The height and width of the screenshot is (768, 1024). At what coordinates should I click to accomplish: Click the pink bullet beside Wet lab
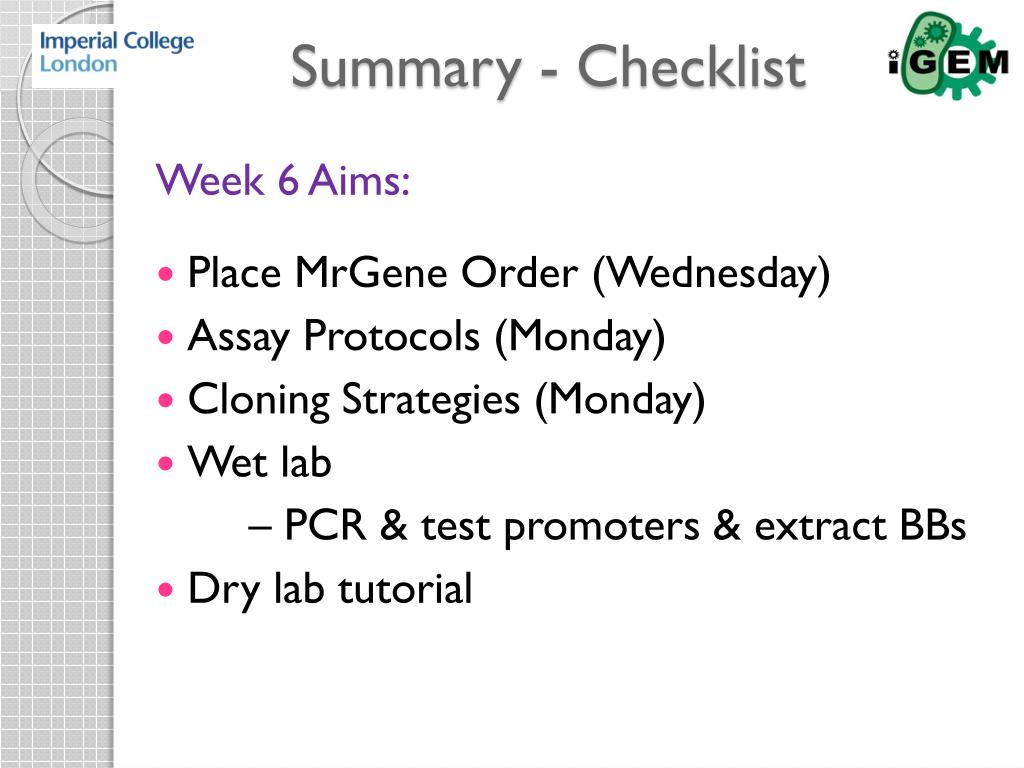pos(166,464)
